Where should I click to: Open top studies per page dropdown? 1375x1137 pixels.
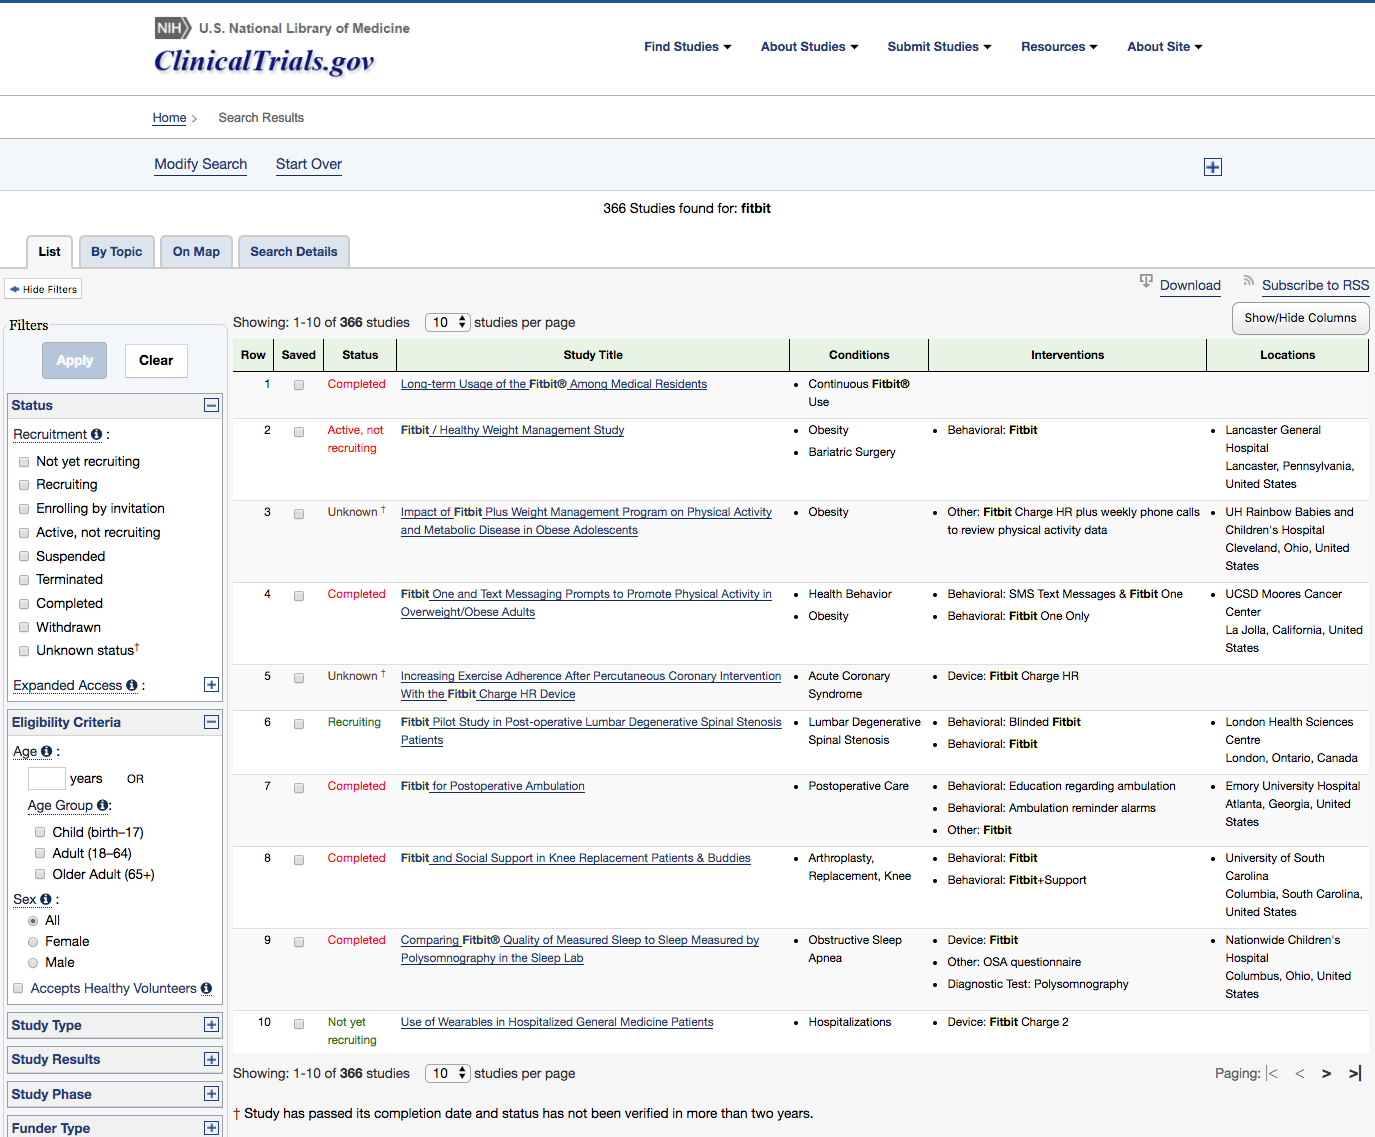(x=448, y=322)
